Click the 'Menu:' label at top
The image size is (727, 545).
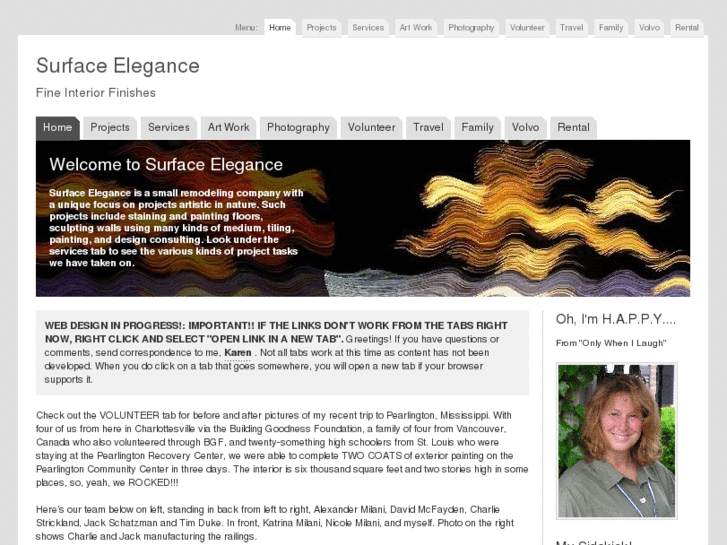point(246,28)
